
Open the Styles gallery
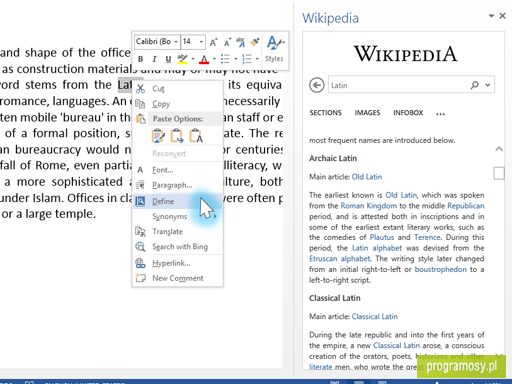[275, 49]
